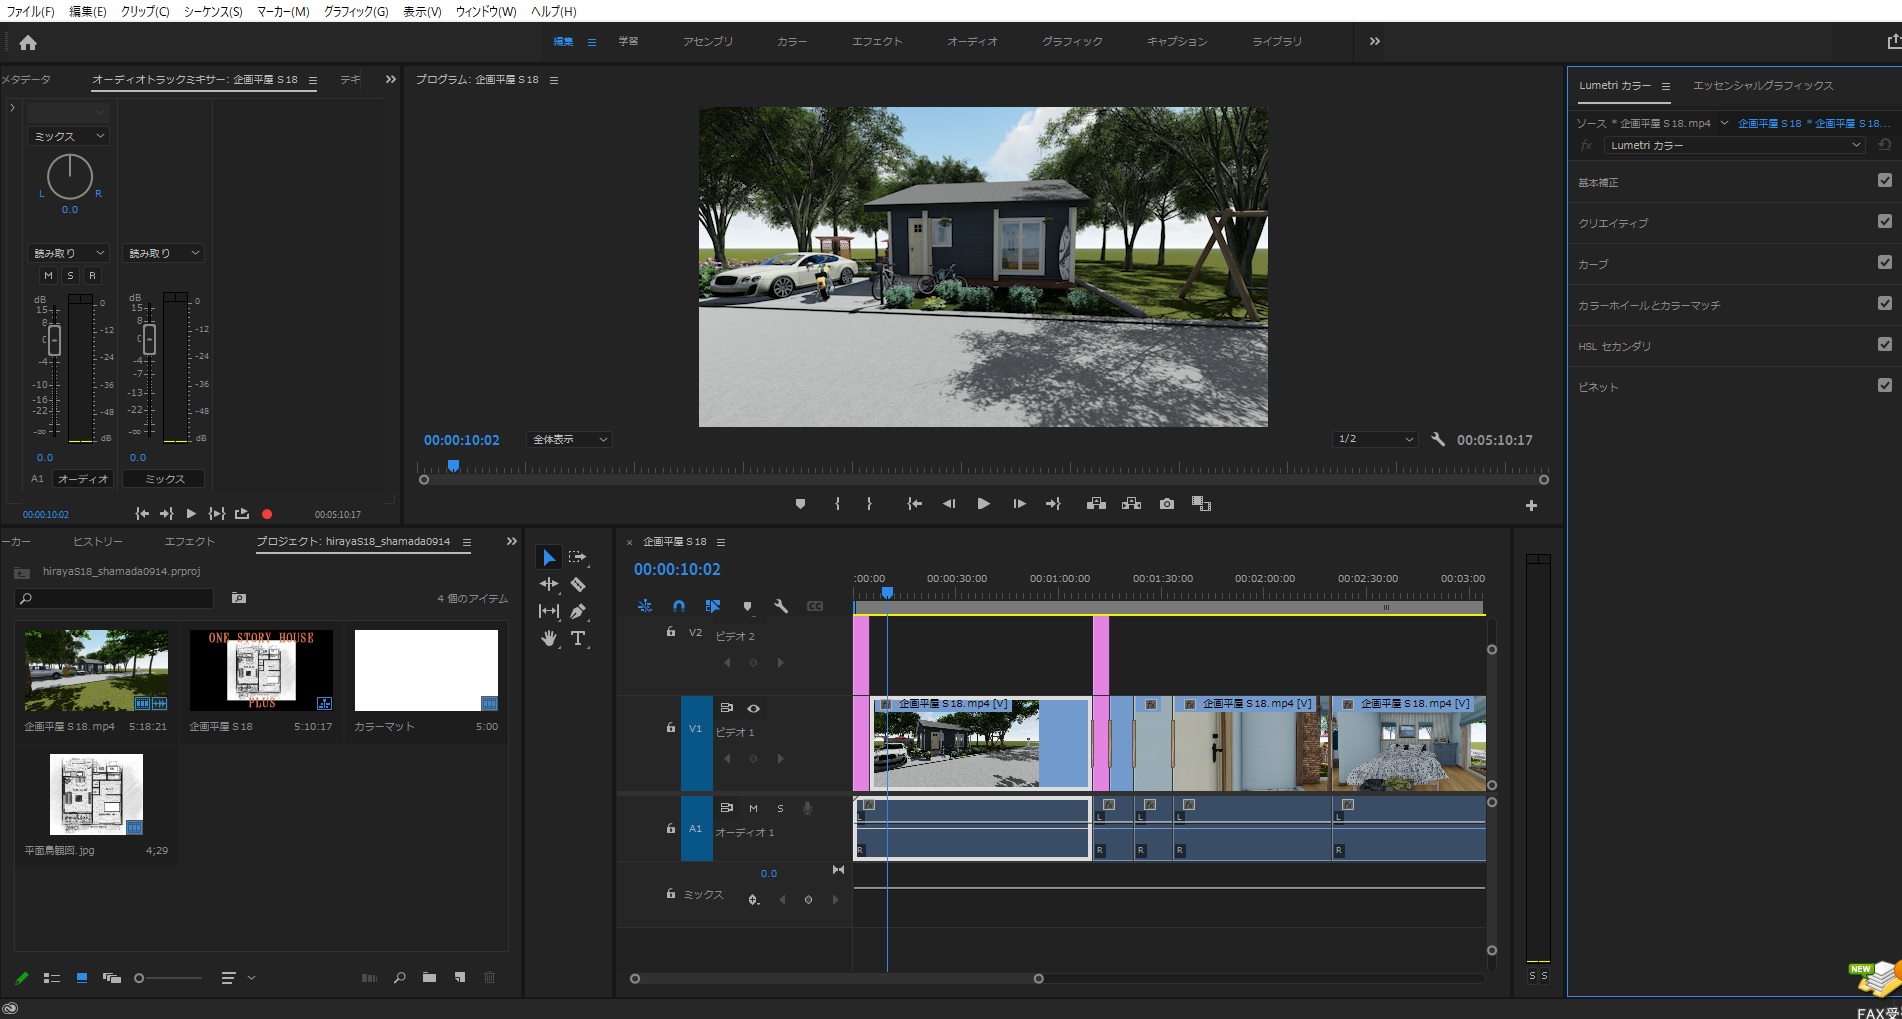Add marker in program monitor

point(800,504)
